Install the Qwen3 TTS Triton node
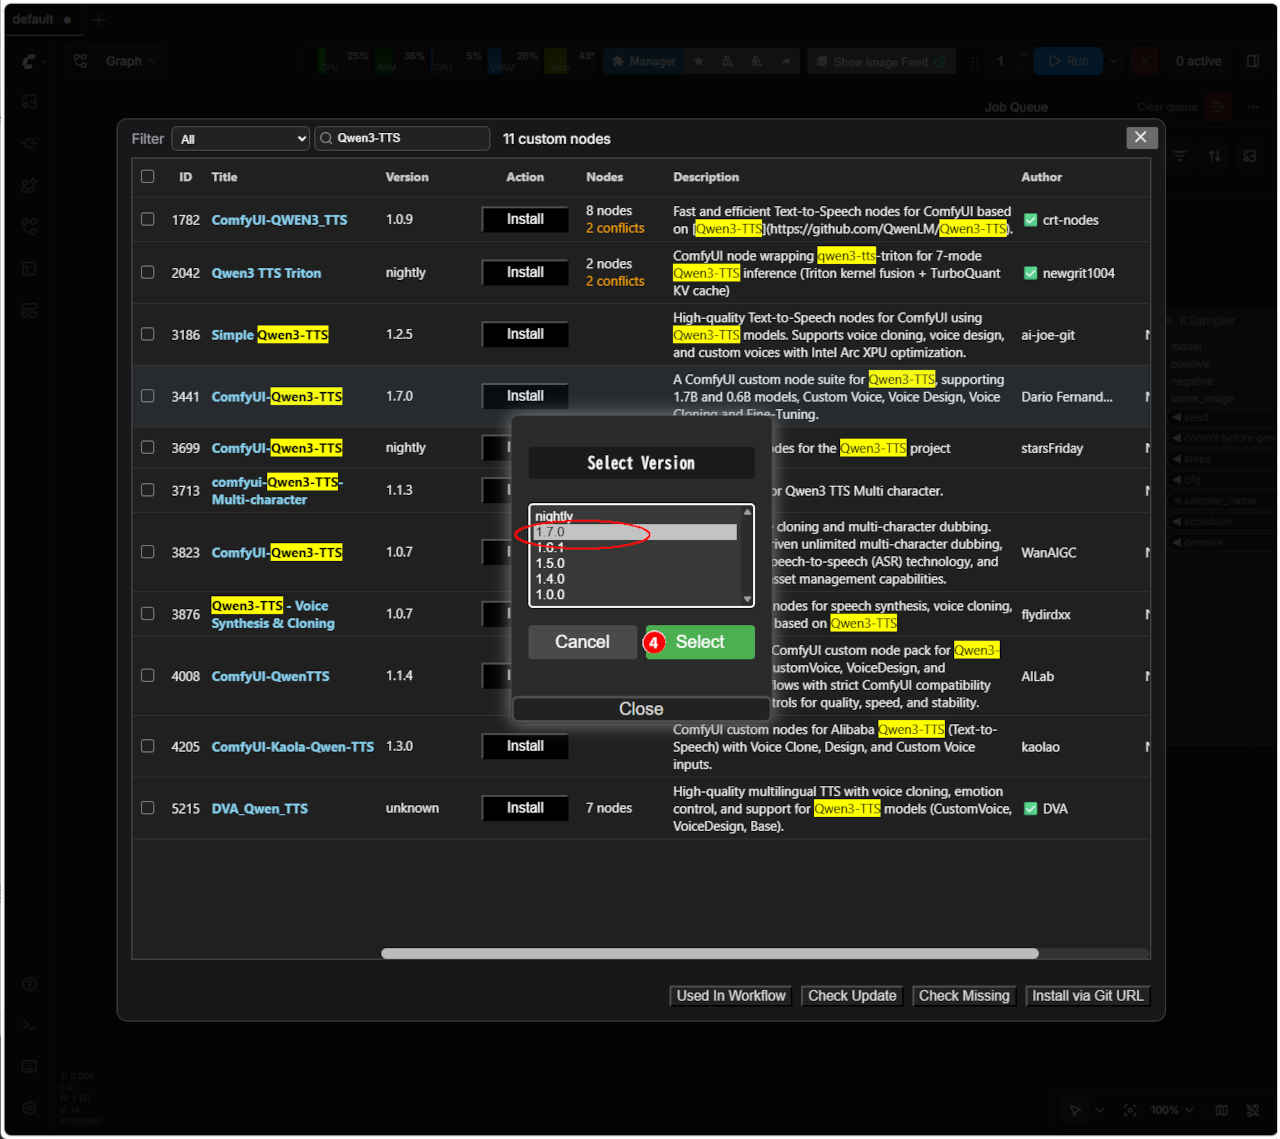The image size is (1280, 1139). click(525, 272)
